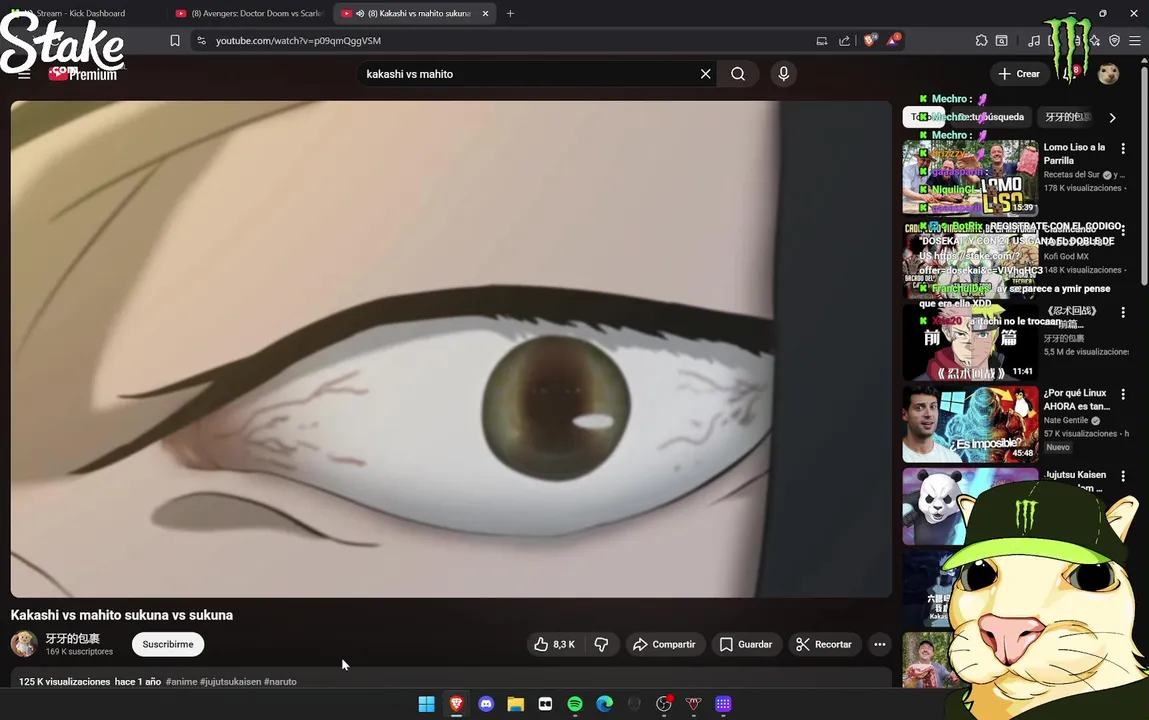
Task: Click the Crear button
Action: pyautogui.click(x=1019, y=74)
